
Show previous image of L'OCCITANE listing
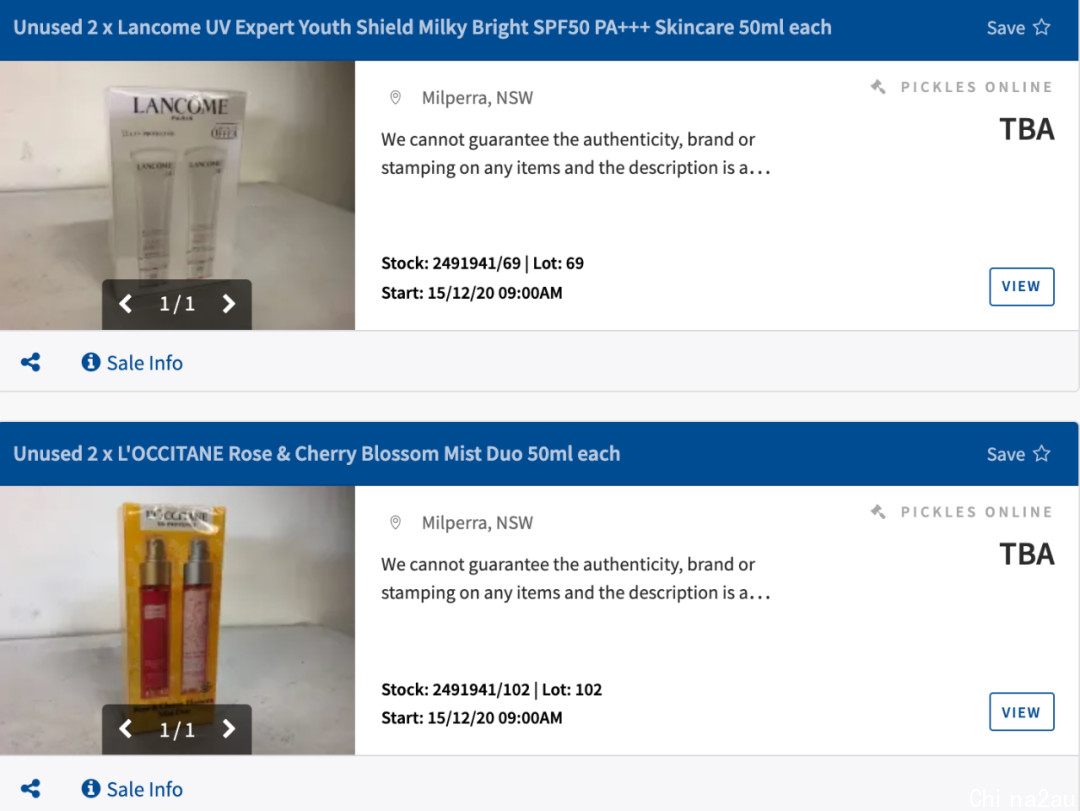coord(125,729)
